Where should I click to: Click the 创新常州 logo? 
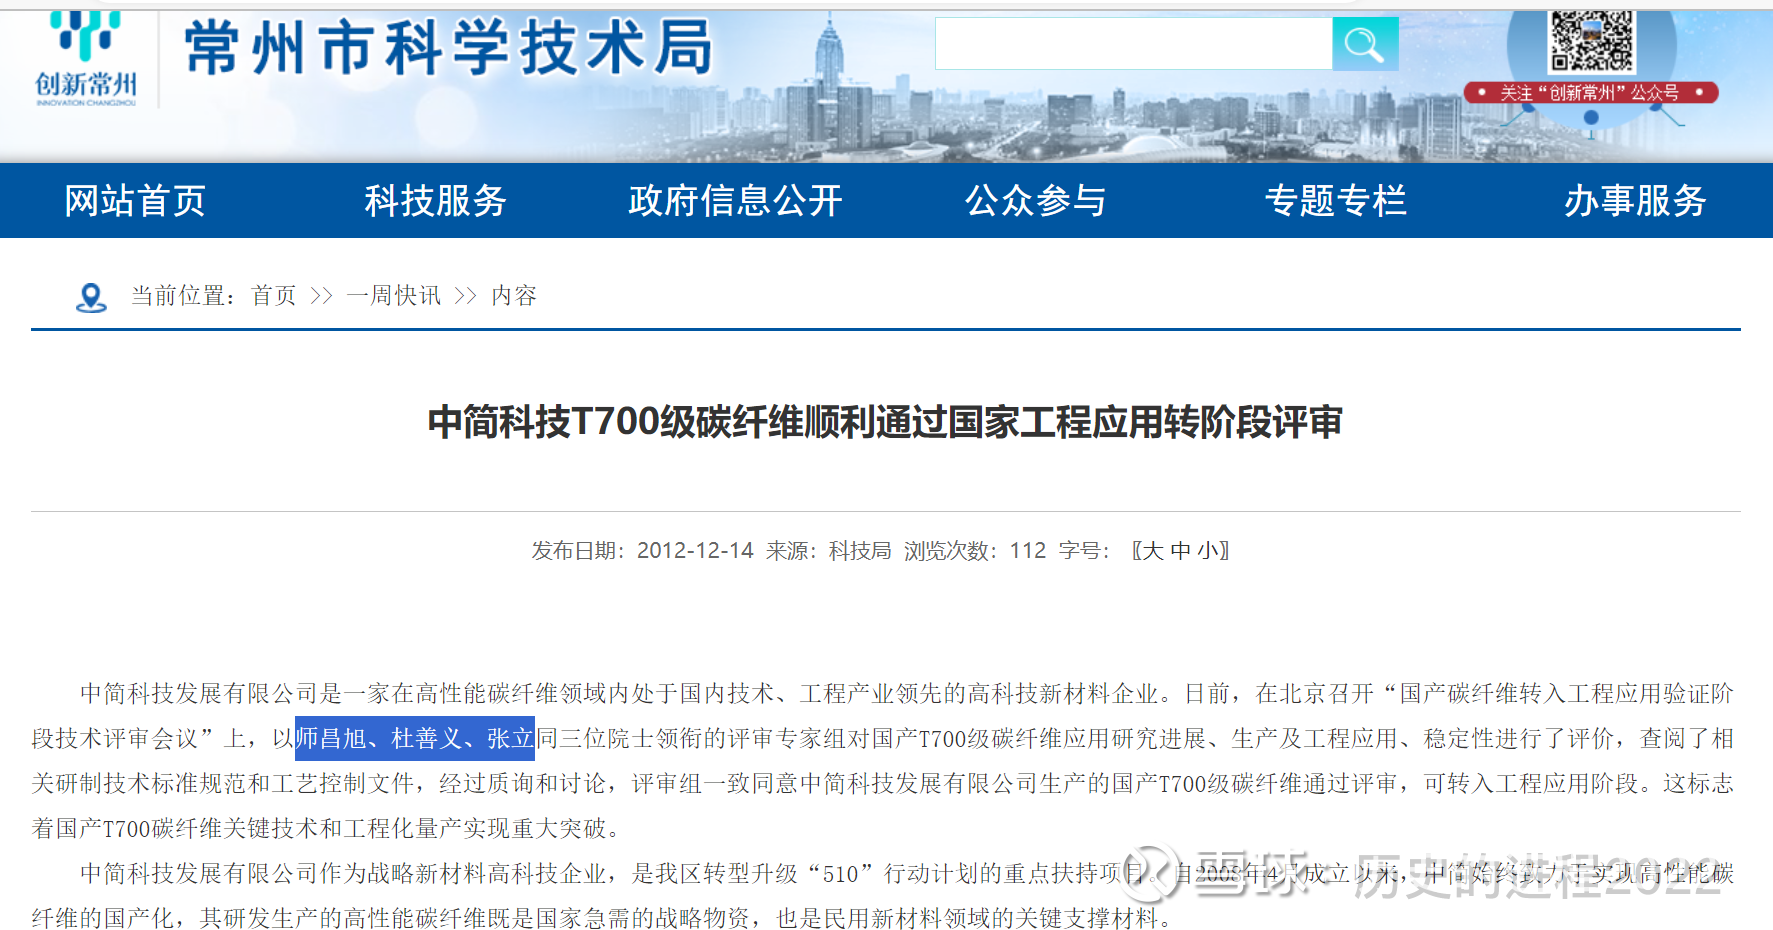[x=86, y=58]
